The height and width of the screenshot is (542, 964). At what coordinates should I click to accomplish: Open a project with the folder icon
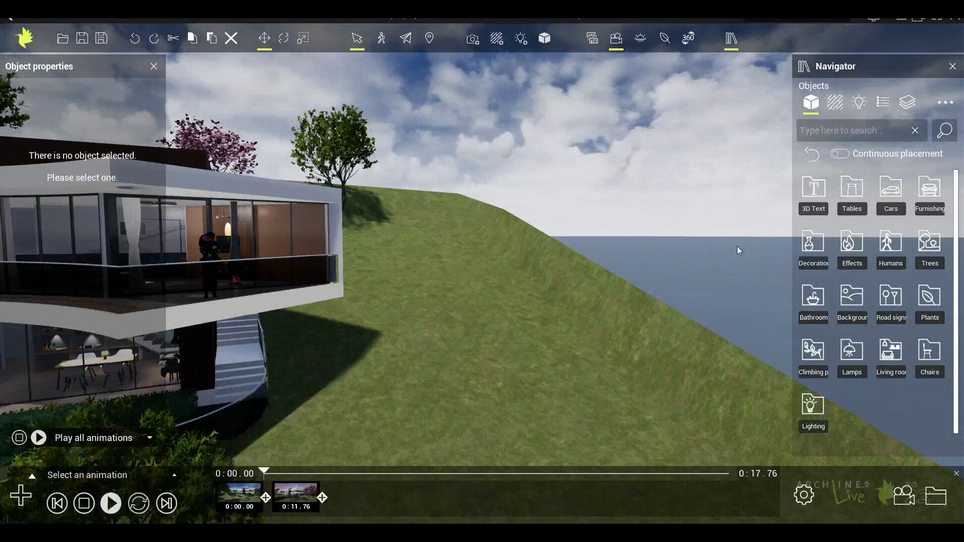coord(62,38)
